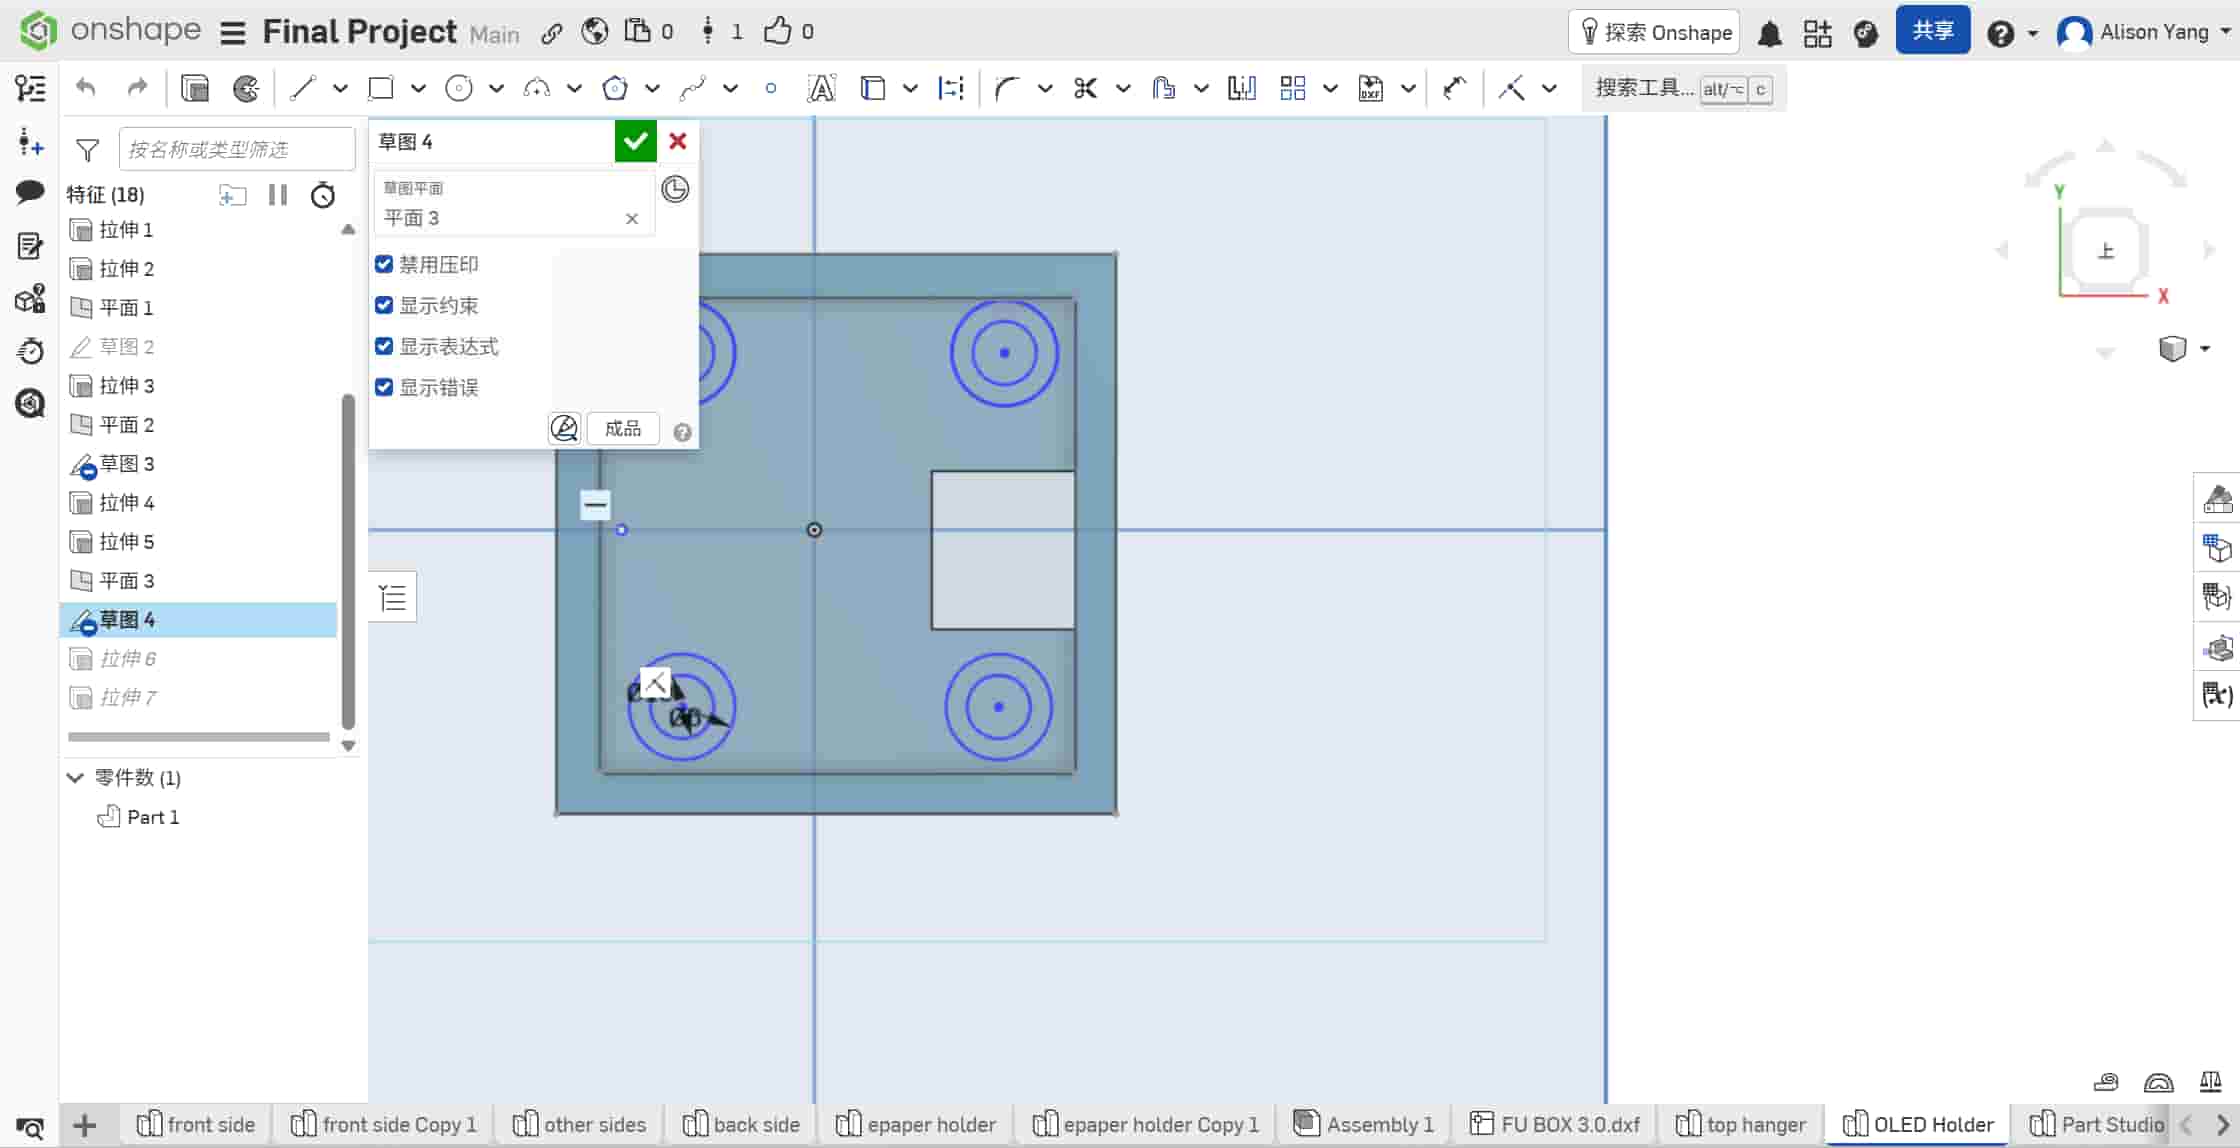Open the App Store grid icon
2240x1148 pixels.
(x=1817, y=33)
